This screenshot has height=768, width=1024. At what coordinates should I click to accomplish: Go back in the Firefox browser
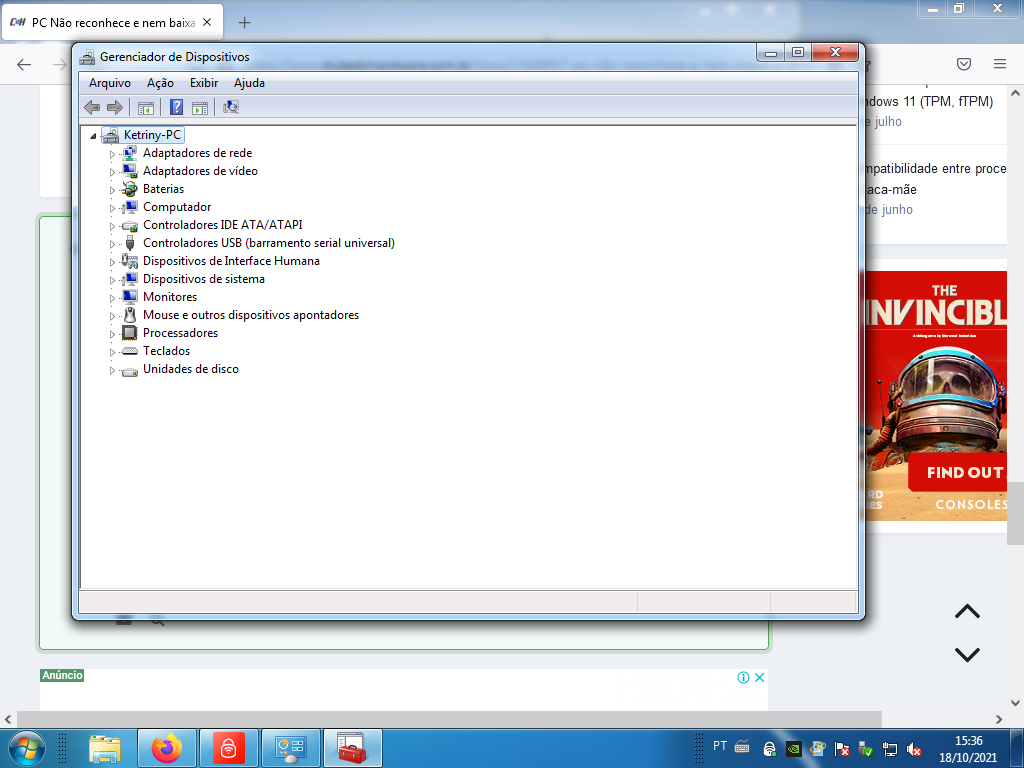tap(24, 64)
